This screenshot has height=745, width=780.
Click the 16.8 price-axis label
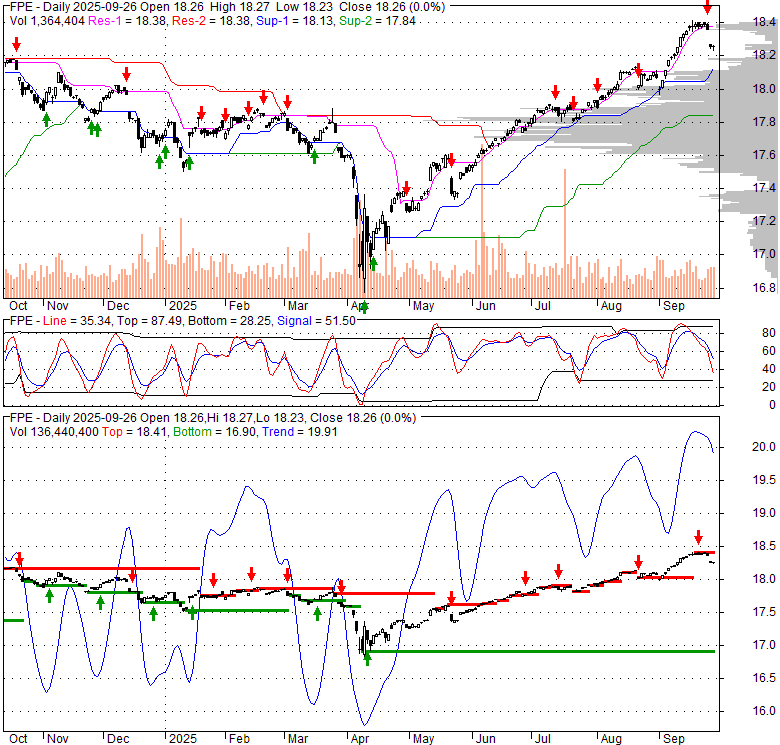tap(764, 288)
